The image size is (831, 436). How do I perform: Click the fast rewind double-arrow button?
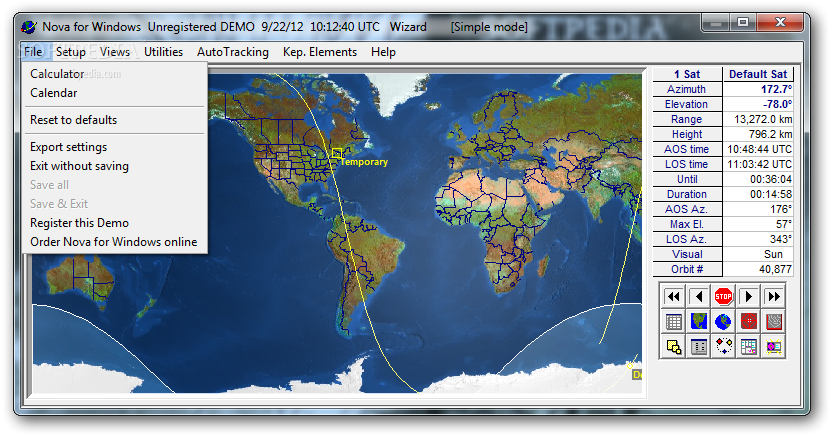point(673,296)
